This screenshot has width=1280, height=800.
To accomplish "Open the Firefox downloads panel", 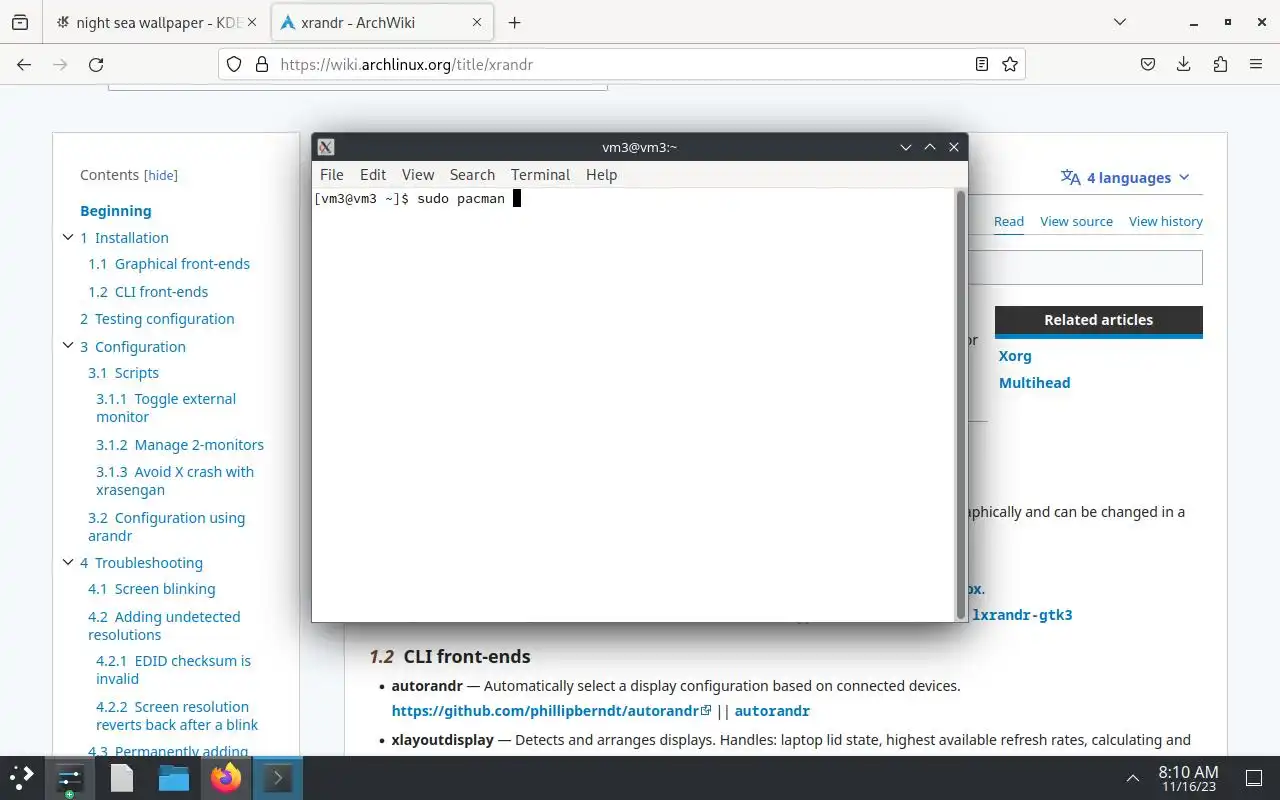I will tap(1184, 64).
